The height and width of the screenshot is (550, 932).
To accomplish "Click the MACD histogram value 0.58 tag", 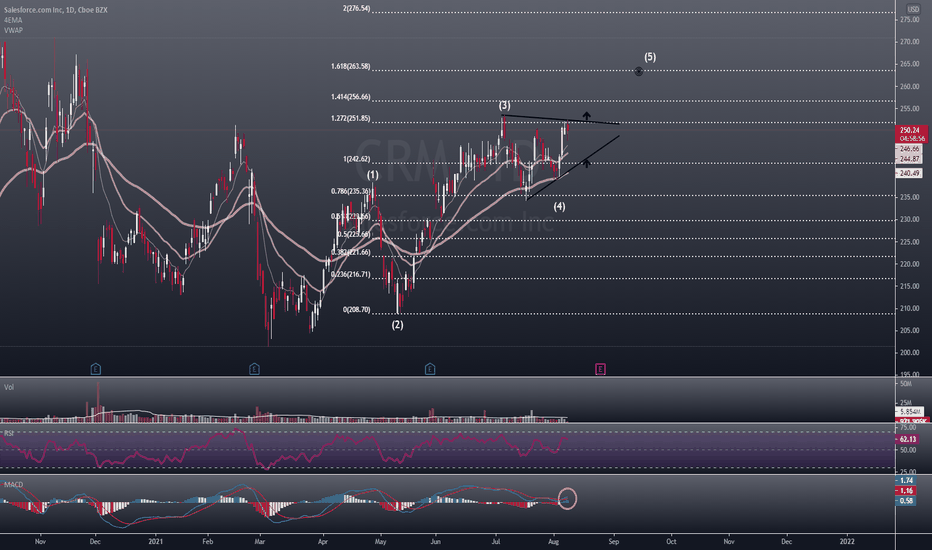I will click(x=906, y=501).
